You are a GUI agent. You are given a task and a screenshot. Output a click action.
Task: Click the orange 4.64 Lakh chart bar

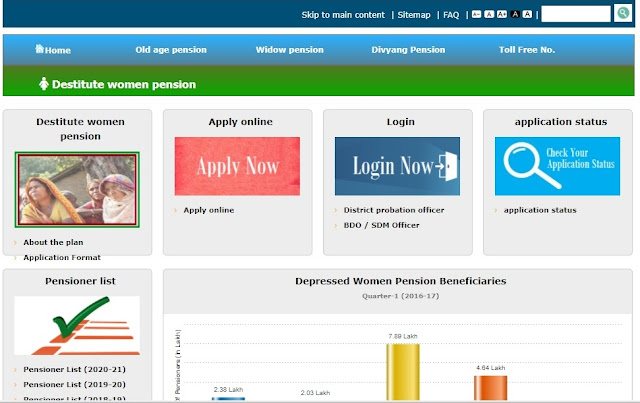click(x=490, y=388)
